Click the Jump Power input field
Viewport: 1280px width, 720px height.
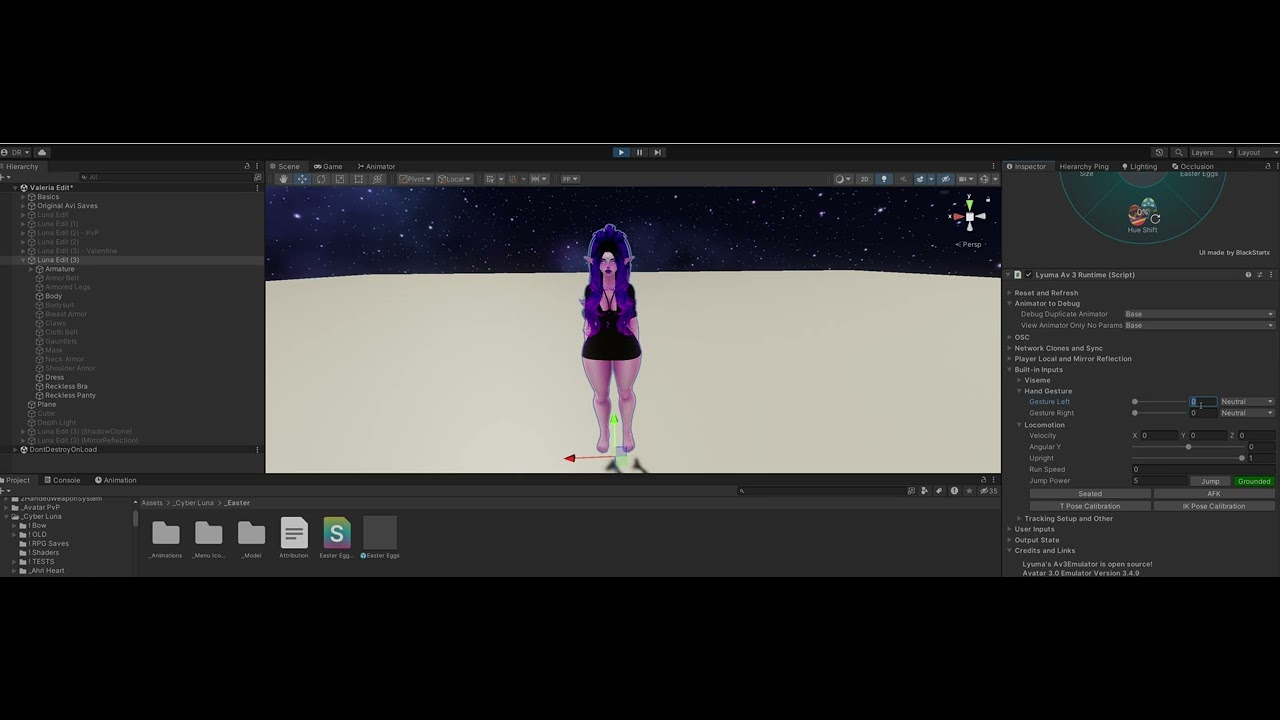coord(1158,481)
